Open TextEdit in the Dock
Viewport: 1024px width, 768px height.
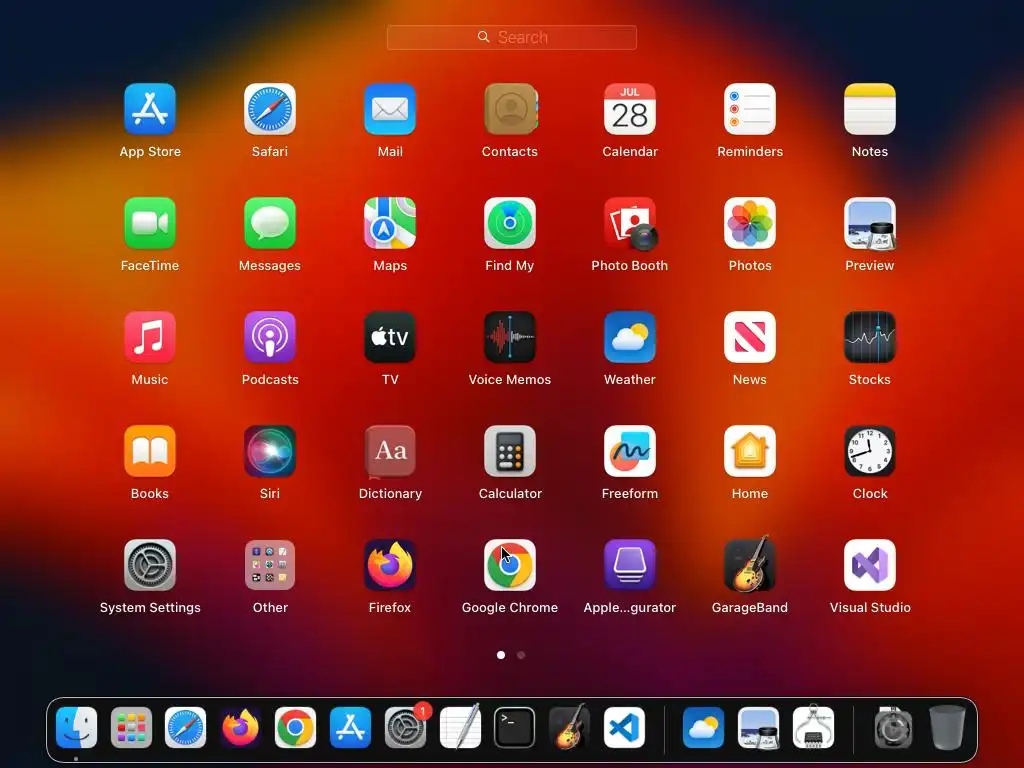click(x=460, y=727)
